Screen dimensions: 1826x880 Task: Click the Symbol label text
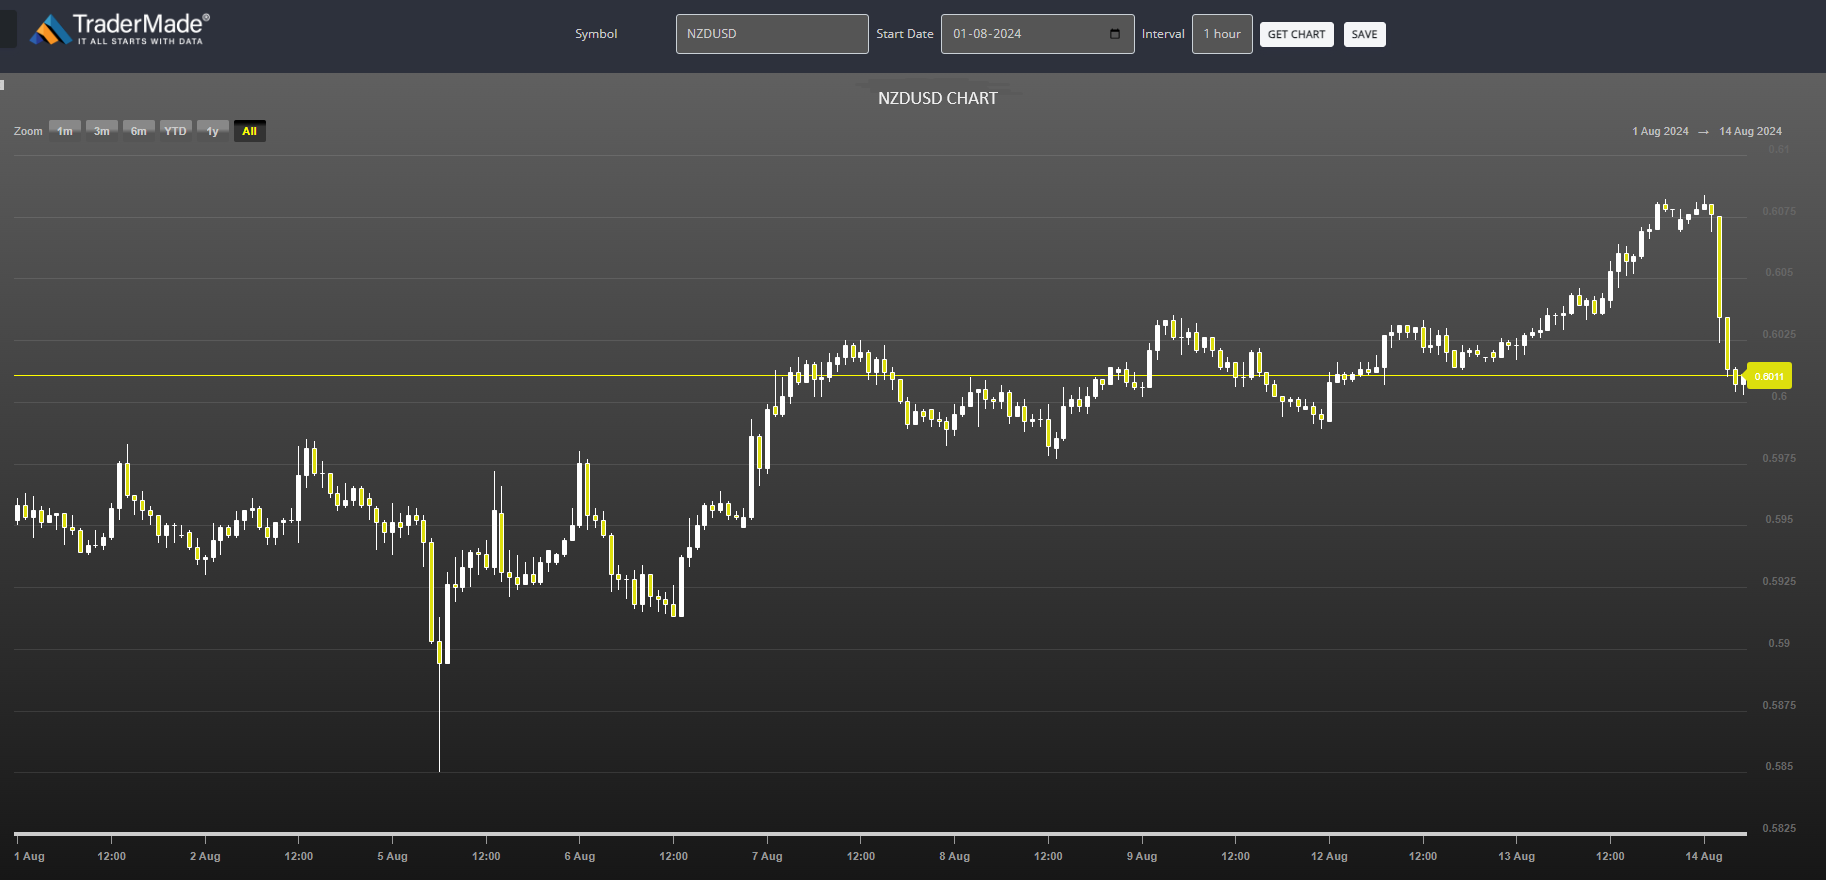coord(596,34)
